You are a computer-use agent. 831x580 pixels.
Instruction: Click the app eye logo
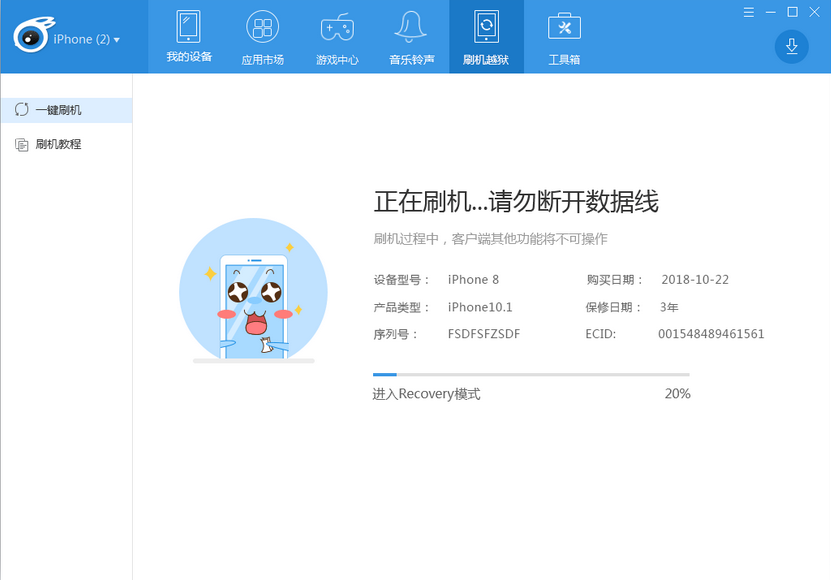pos(33,35)
